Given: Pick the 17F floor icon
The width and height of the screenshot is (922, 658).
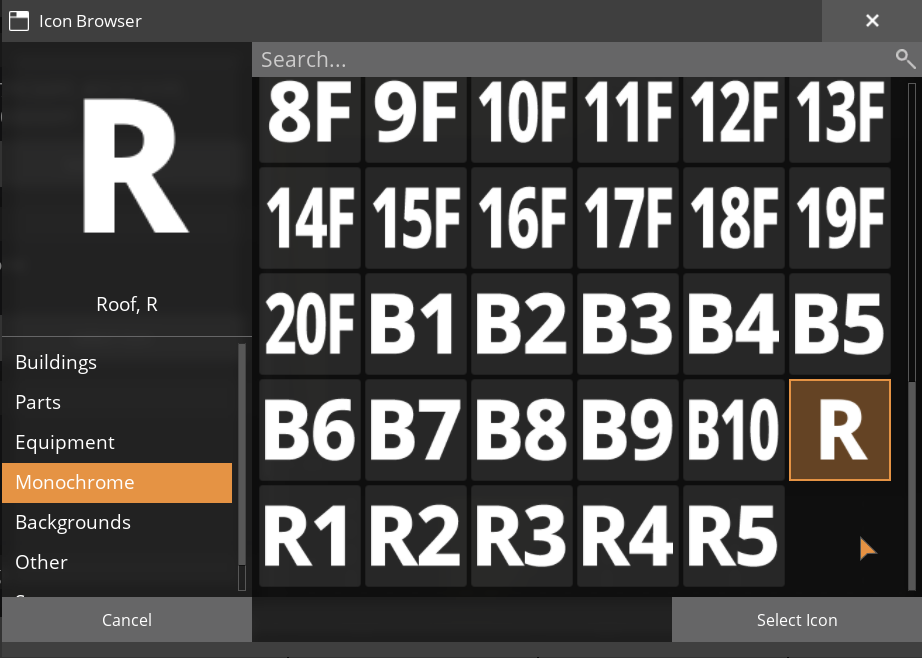Looking at the screenshot, I should pos(628,218).
